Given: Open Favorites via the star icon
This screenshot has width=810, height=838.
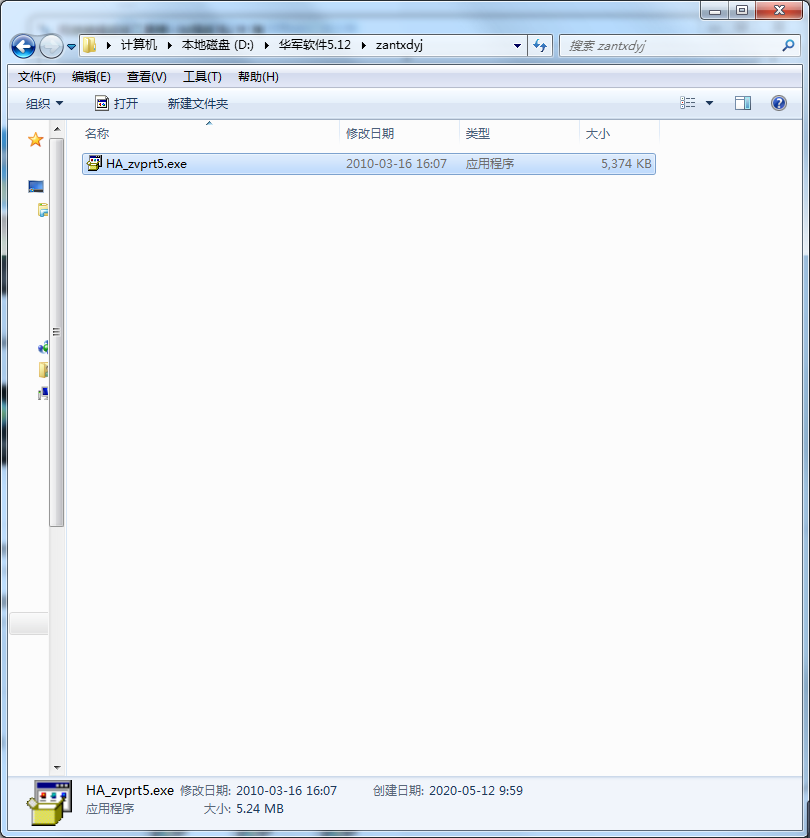Looking at the screenshot, I should click(36, 140).
